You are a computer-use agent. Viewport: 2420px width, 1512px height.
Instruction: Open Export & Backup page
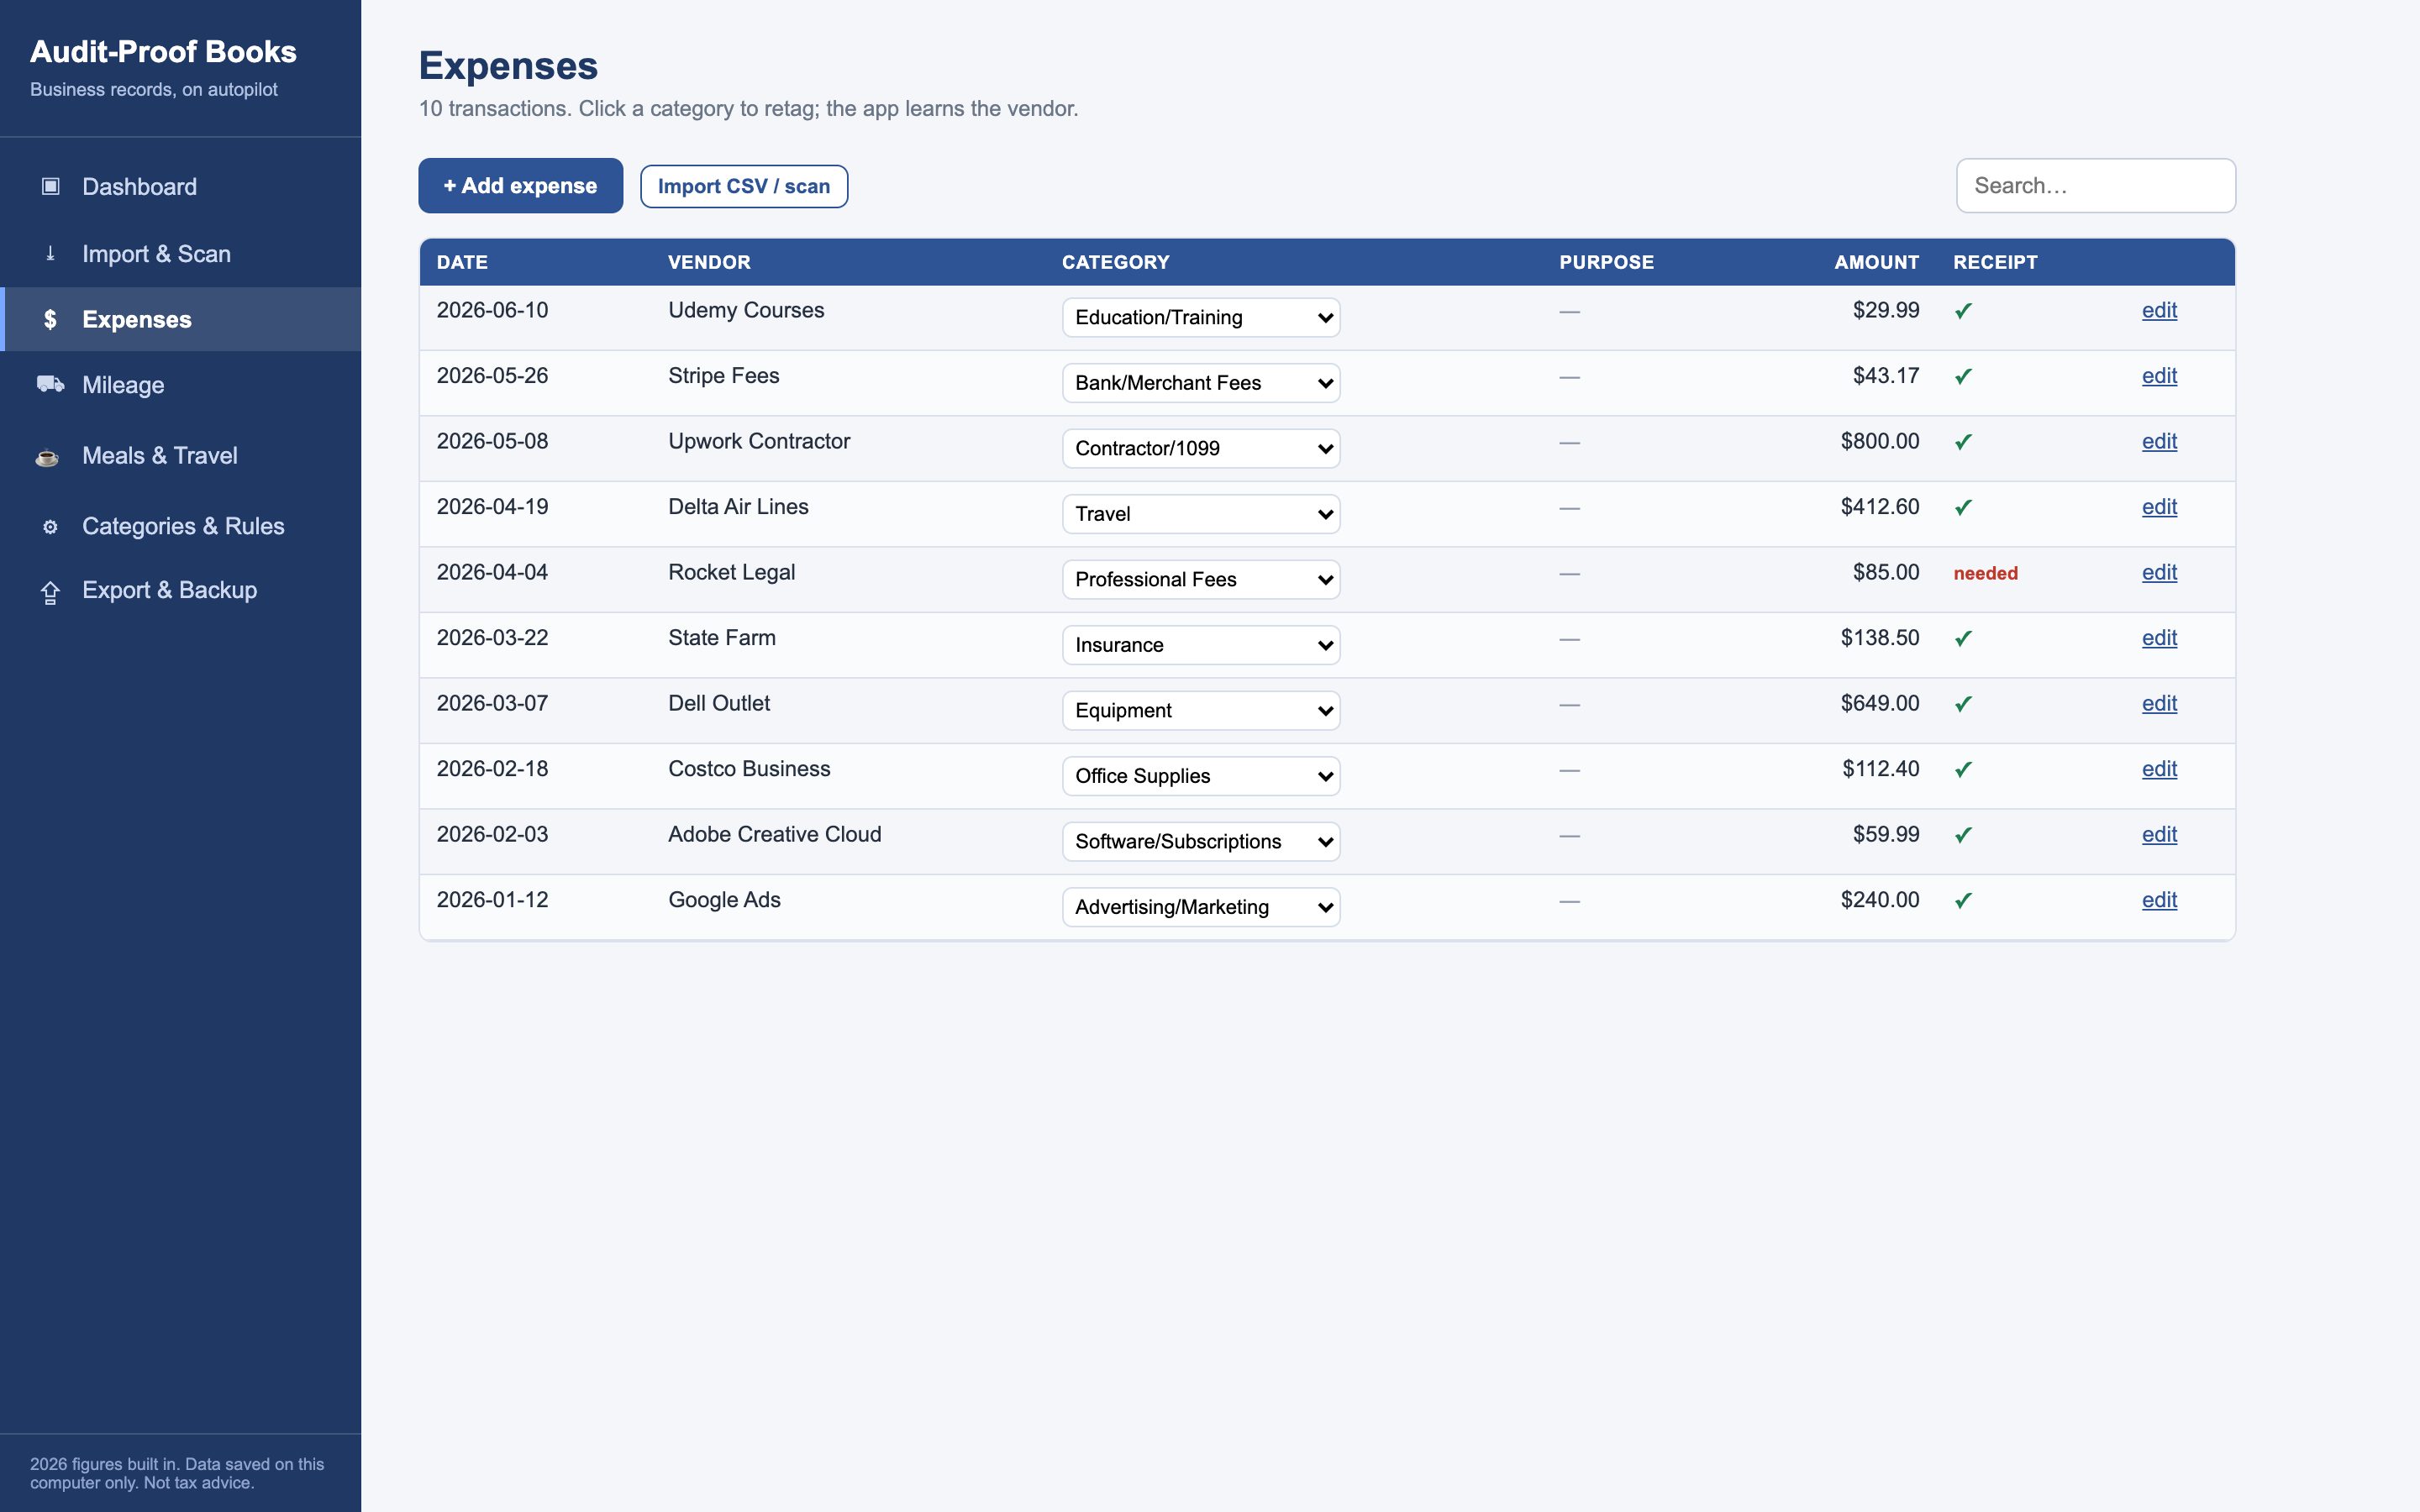[180, 590]
